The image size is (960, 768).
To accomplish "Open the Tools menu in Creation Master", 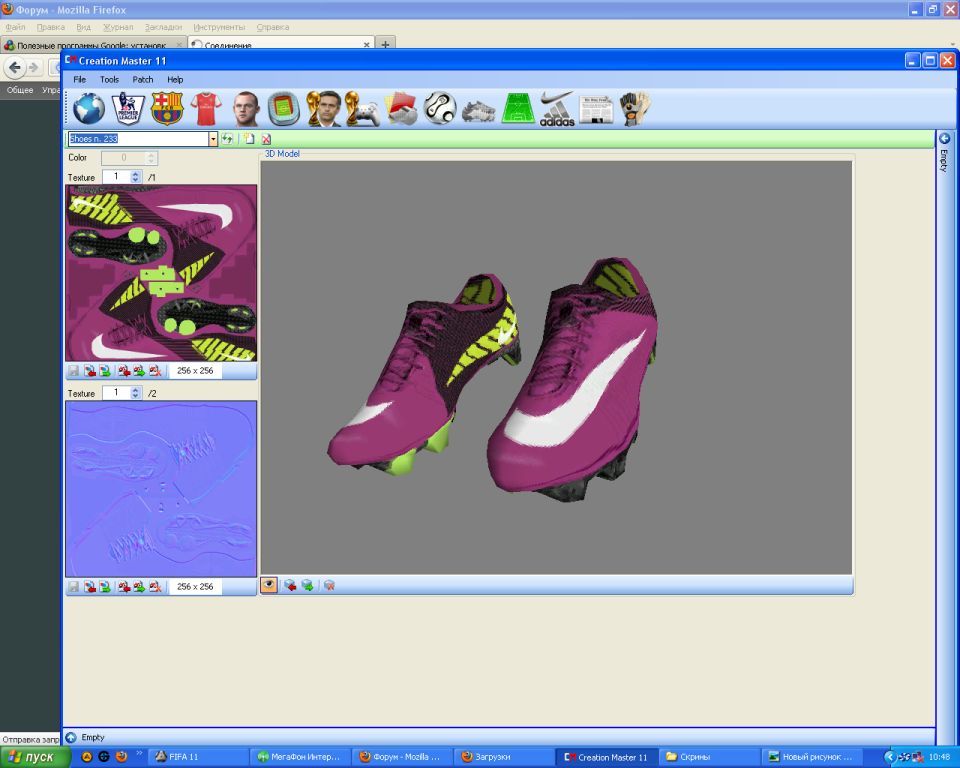I will pyautogui.click(x=109, y=80).
